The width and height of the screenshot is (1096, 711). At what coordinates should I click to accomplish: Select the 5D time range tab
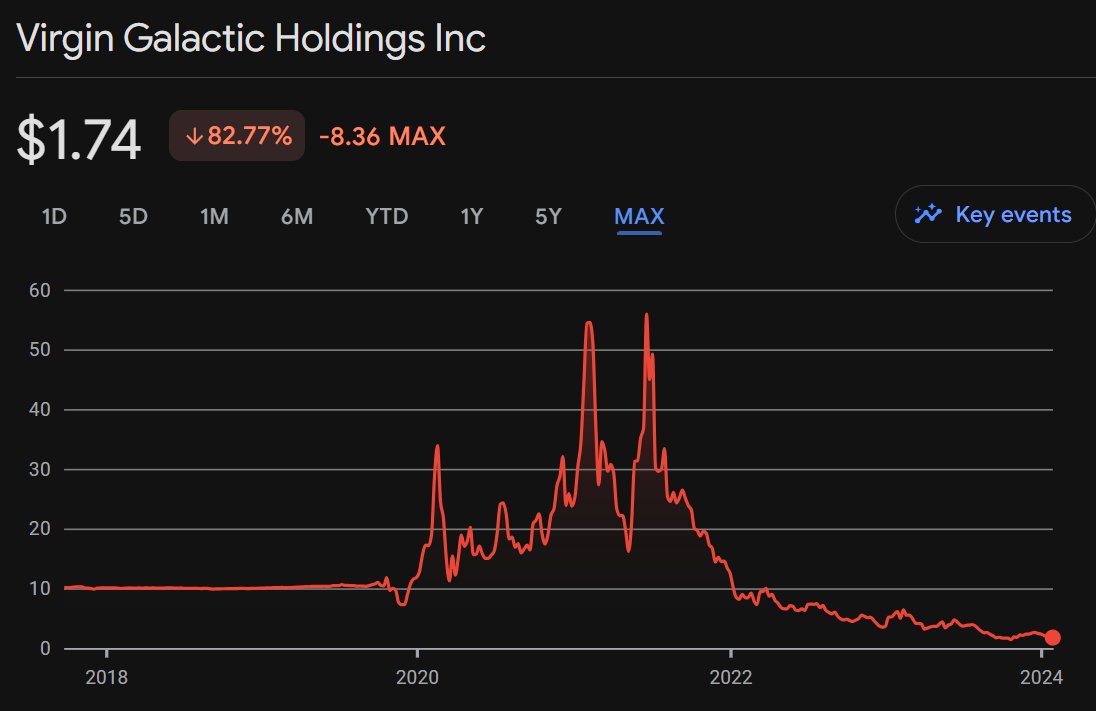coord(133,215)
